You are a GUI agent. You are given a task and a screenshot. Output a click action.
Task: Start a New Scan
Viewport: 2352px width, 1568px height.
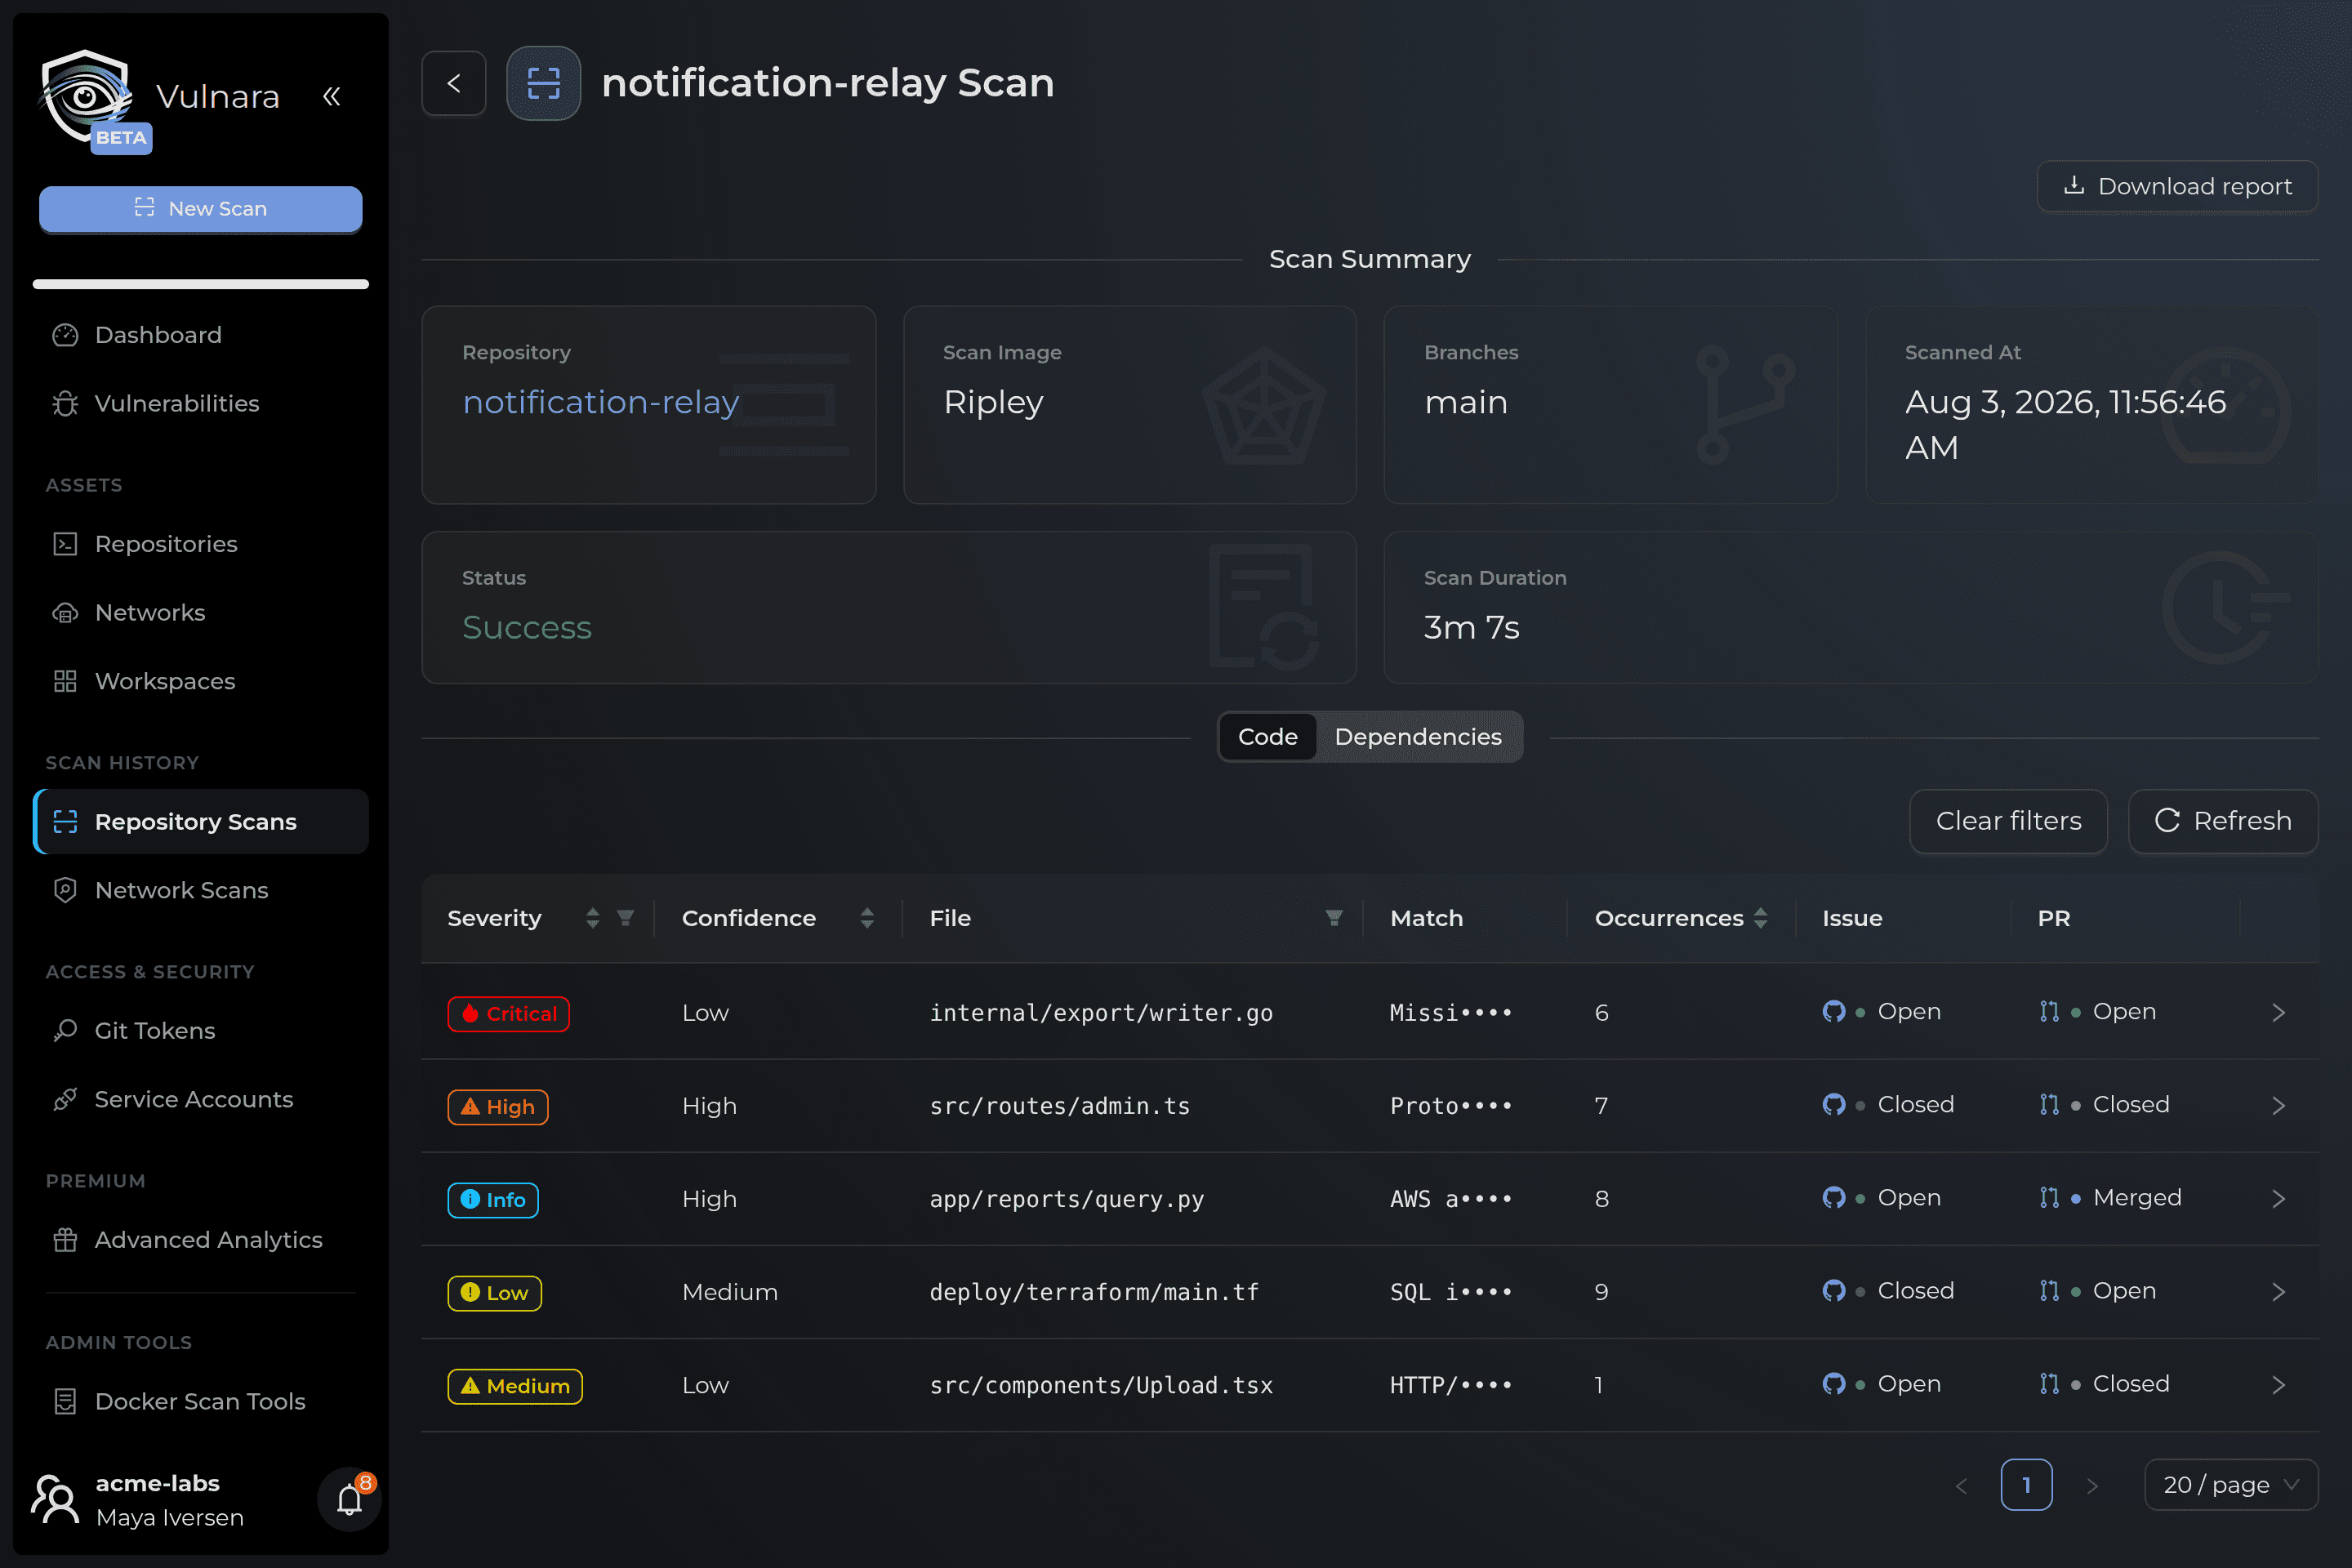click(x=200, y=209)
